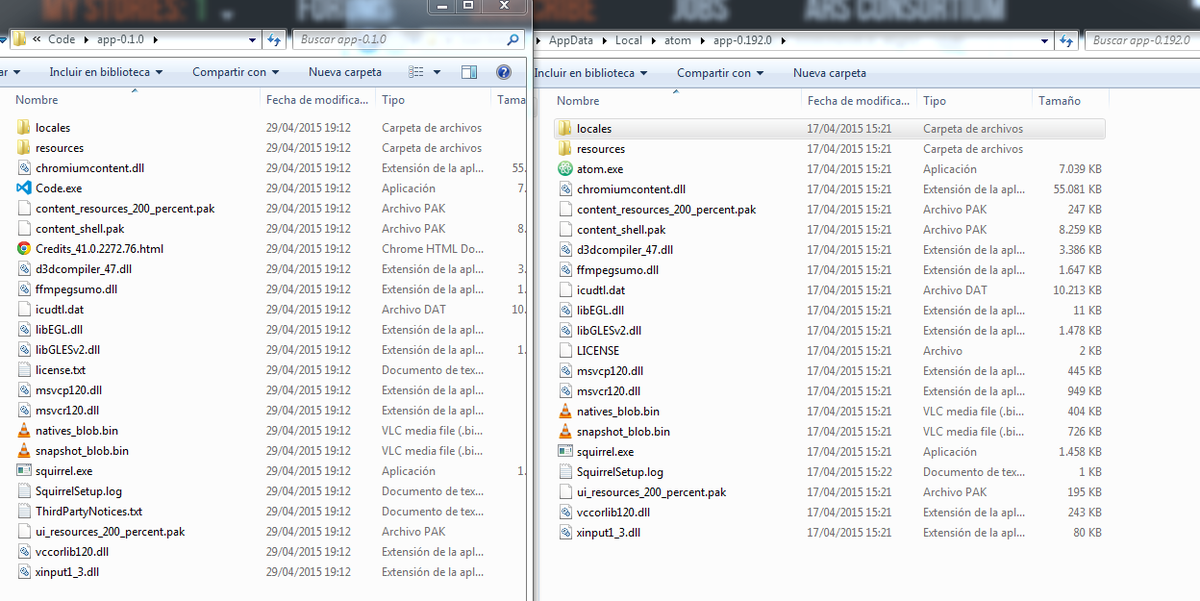Change view using the view options icon

pyautogui.click(x=417, y=72)
